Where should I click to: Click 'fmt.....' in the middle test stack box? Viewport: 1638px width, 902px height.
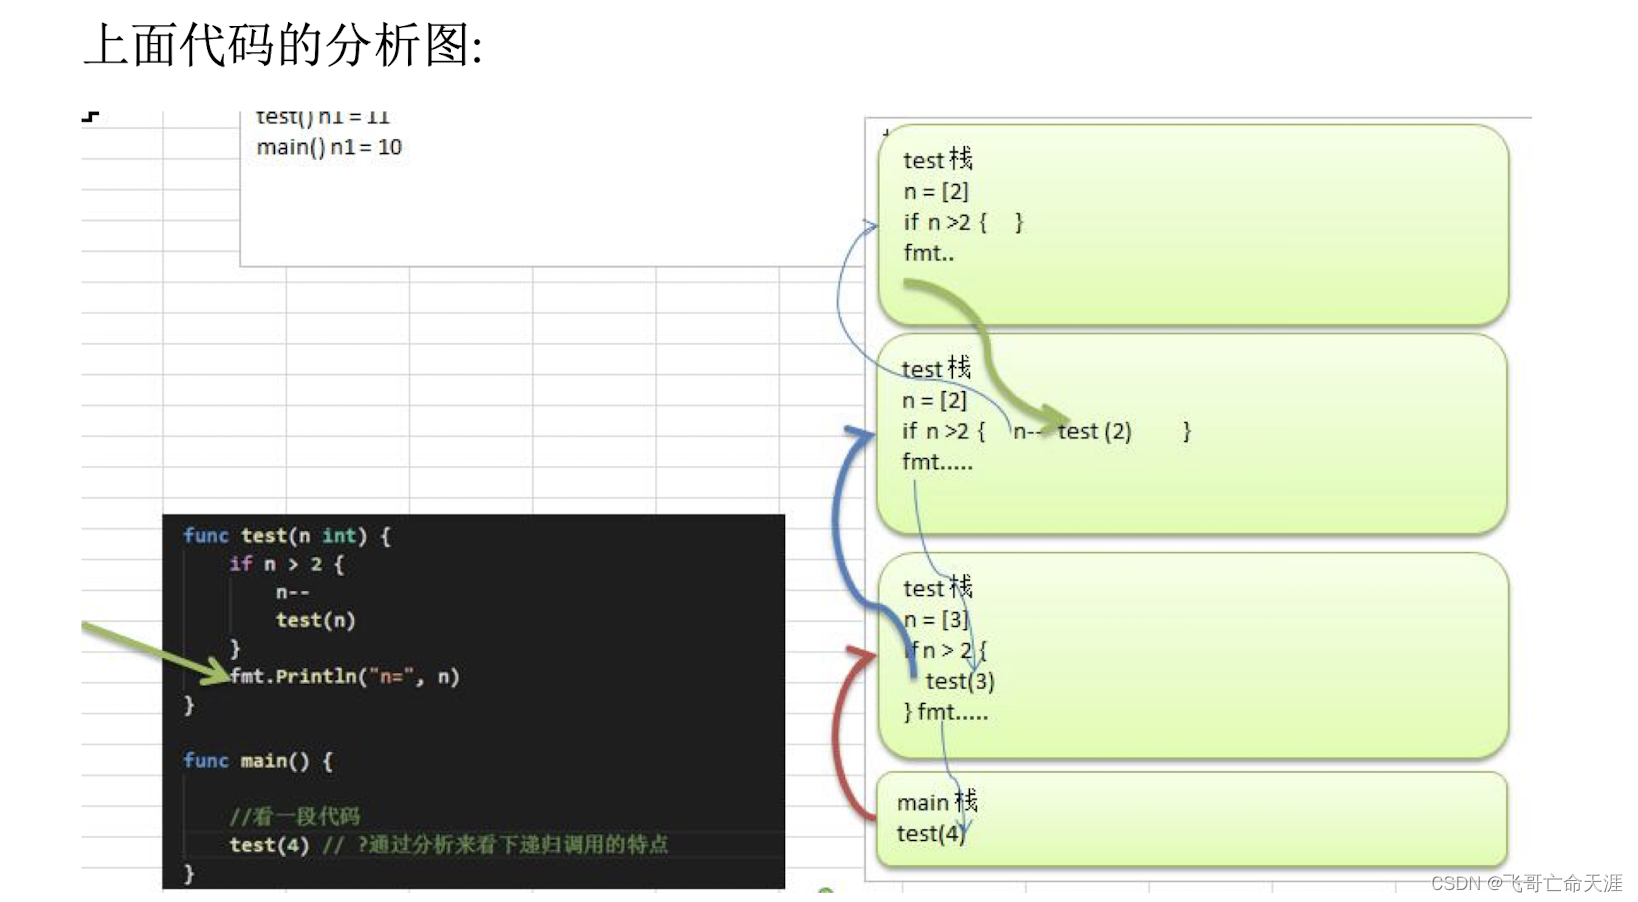pyautogui.click(x=937, y=462)
